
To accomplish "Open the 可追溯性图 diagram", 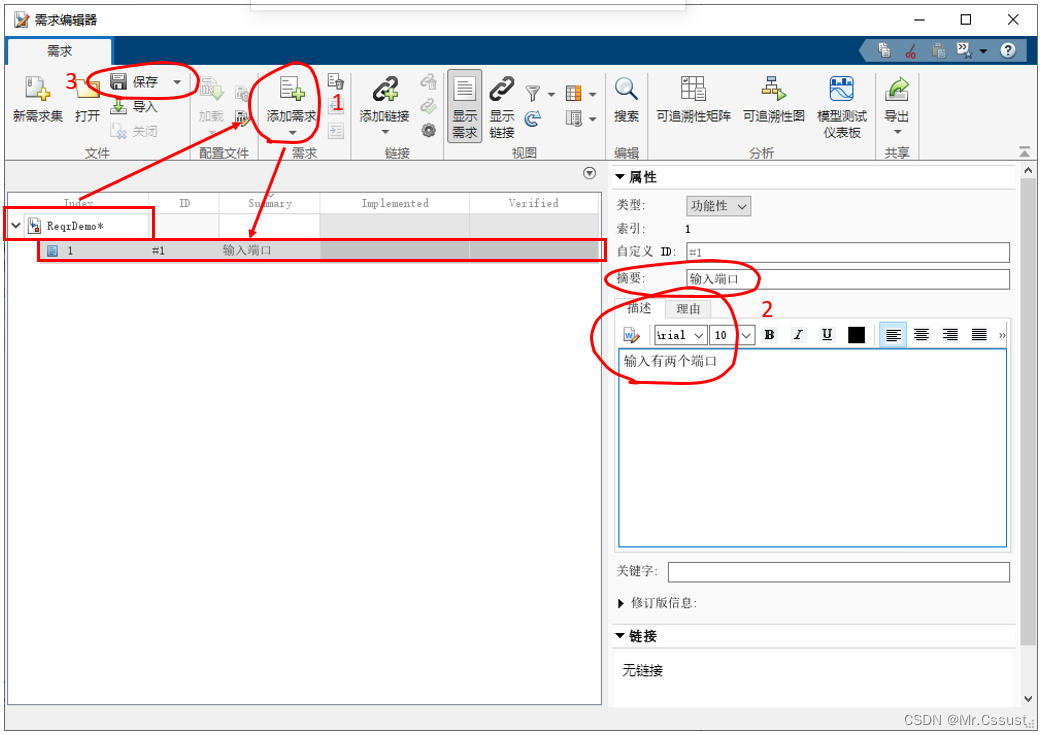I will point(773,90).
